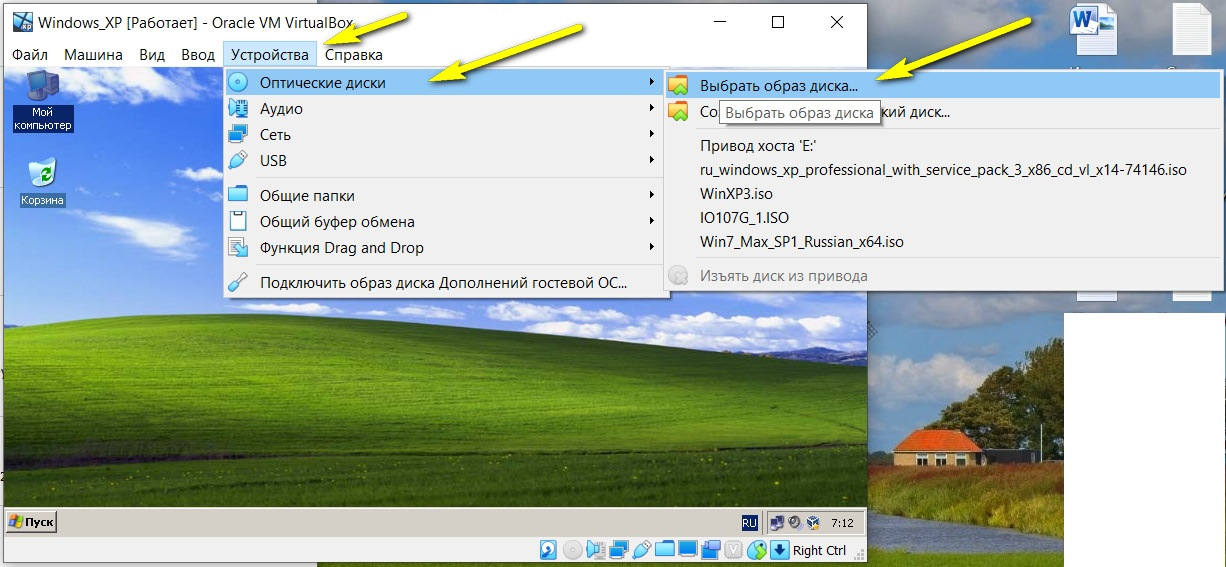
Task: Open the Справка menu
Action: [353, 55]
